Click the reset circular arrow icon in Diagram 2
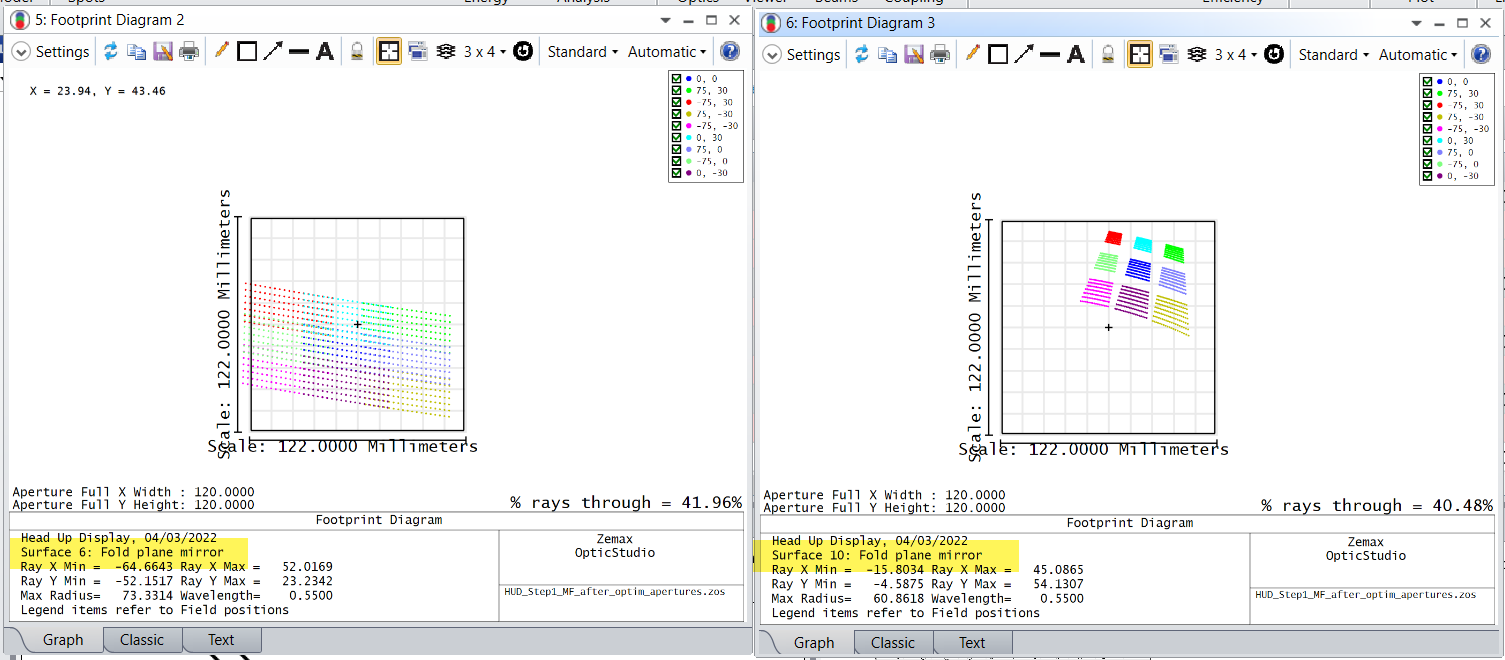Screen dimensions: 1505x660 (522, 51)
